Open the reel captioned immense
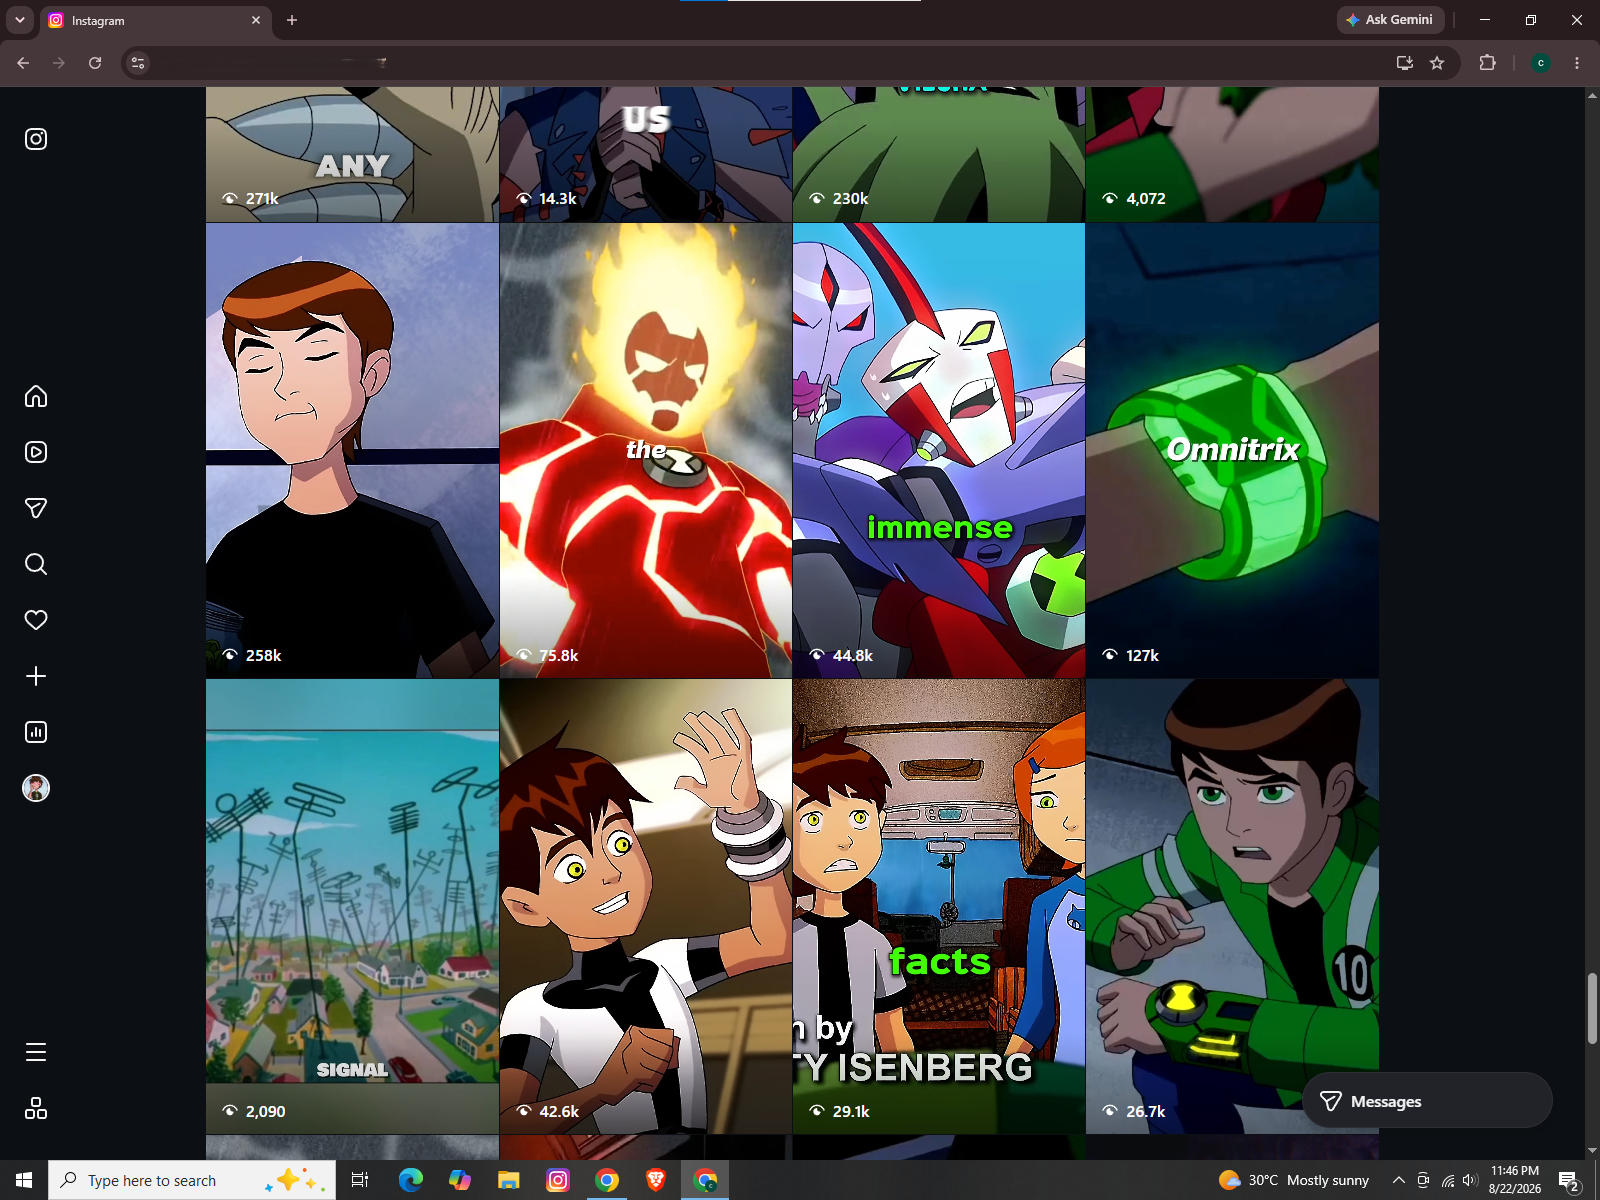This screenshot has height=1200, width=1600. (939, 451)
